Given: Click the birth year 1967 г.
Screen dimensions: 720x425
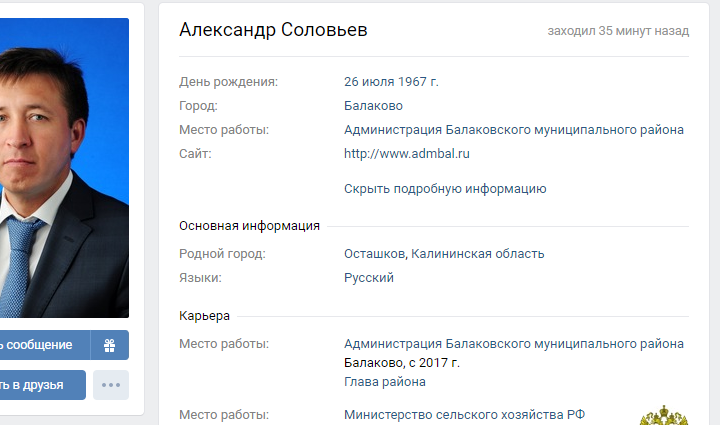Looking at the screenshot, I should tap(418, 82).
